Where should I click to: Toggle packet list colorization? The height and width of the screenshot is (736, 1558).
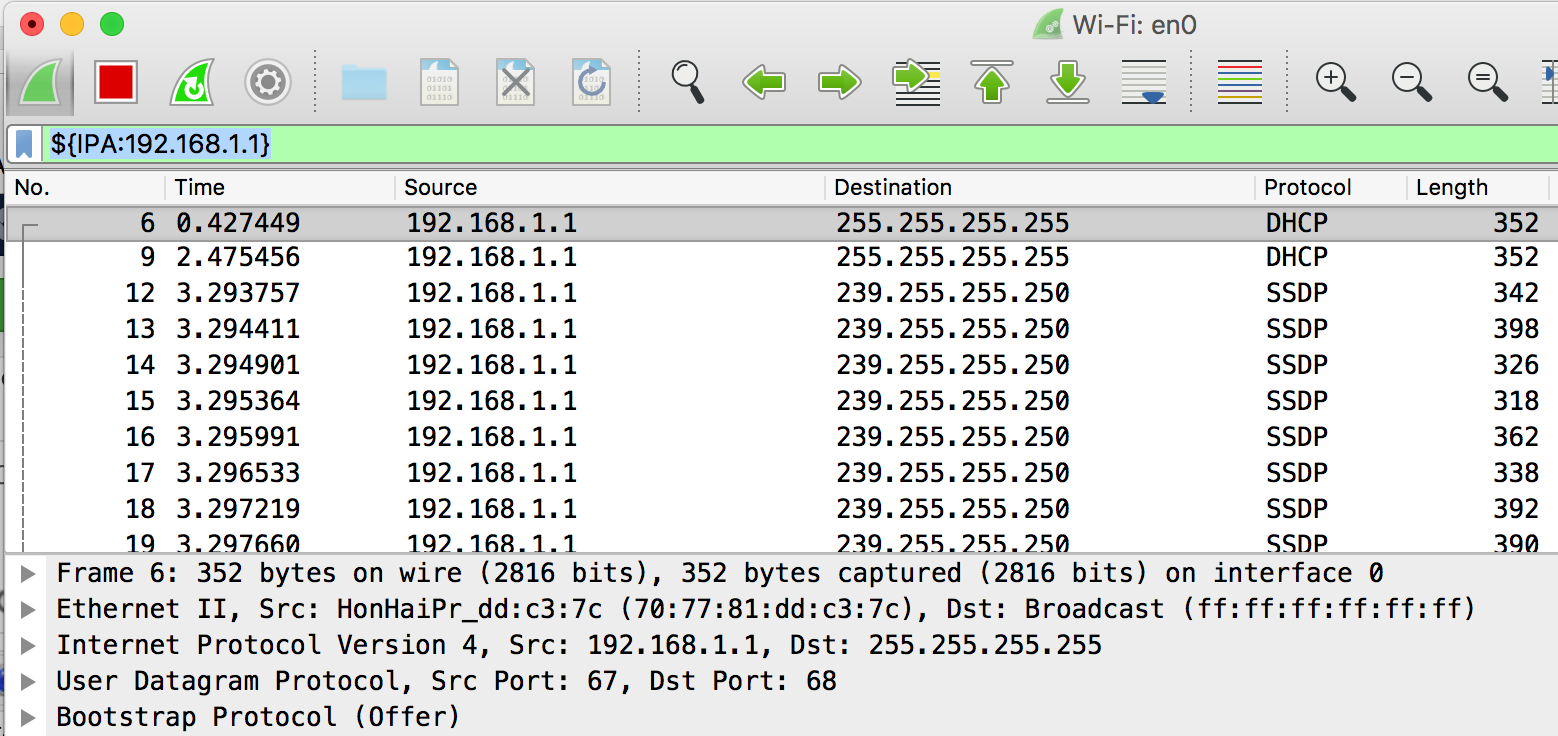tap(1240, 82)
